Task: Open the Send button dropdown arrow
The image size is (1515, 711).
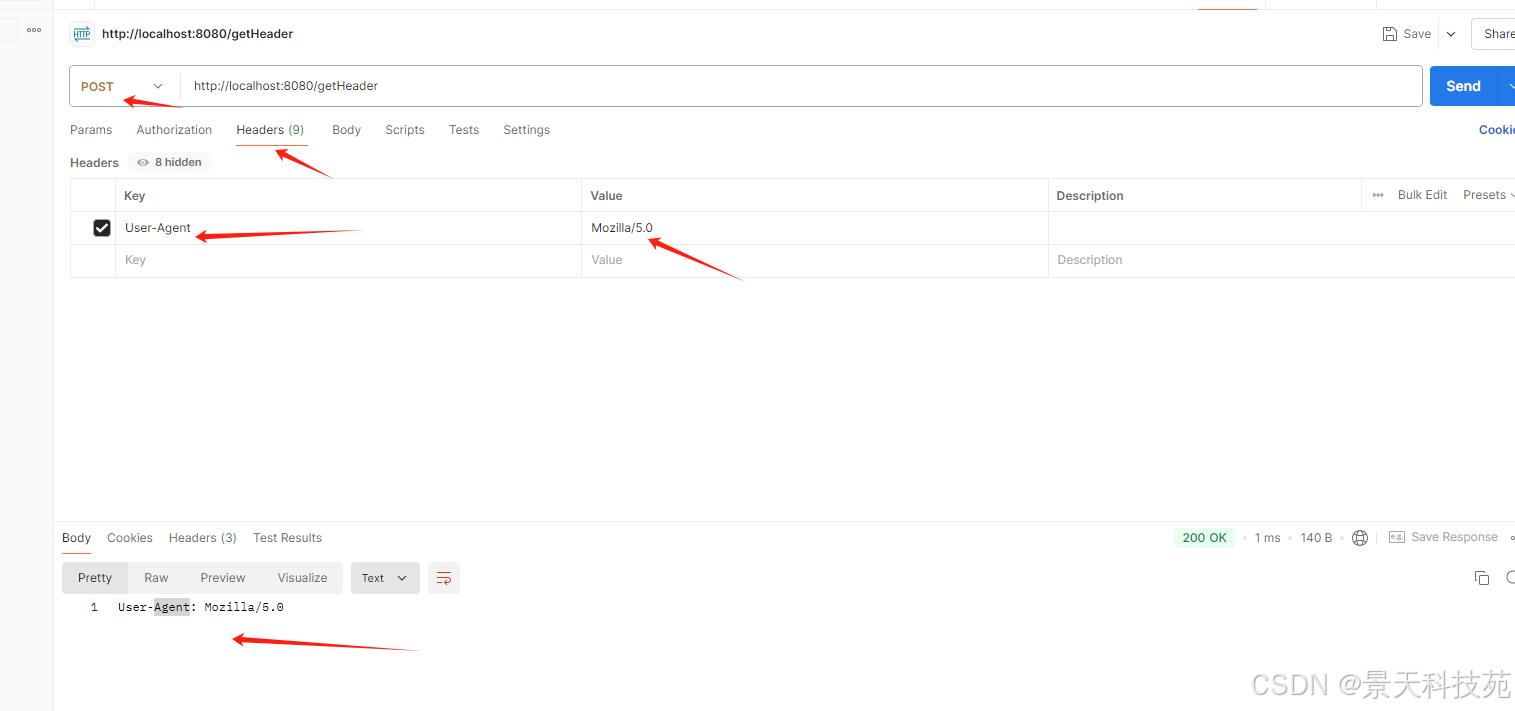Action: point(1506,86)
